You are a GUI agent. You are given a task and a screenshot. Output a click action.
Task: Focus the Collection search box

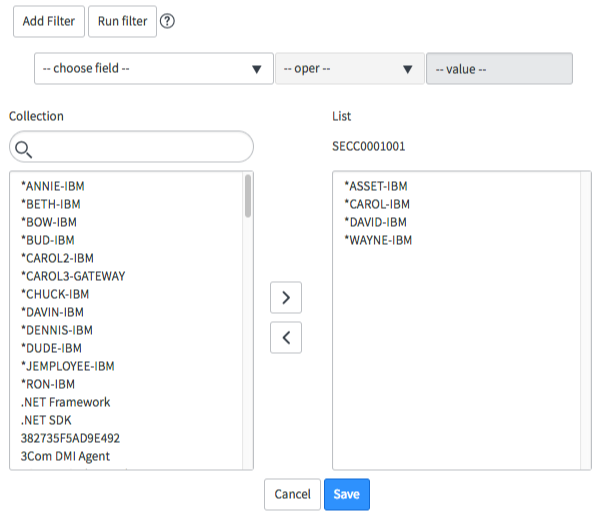pos(131,147)
